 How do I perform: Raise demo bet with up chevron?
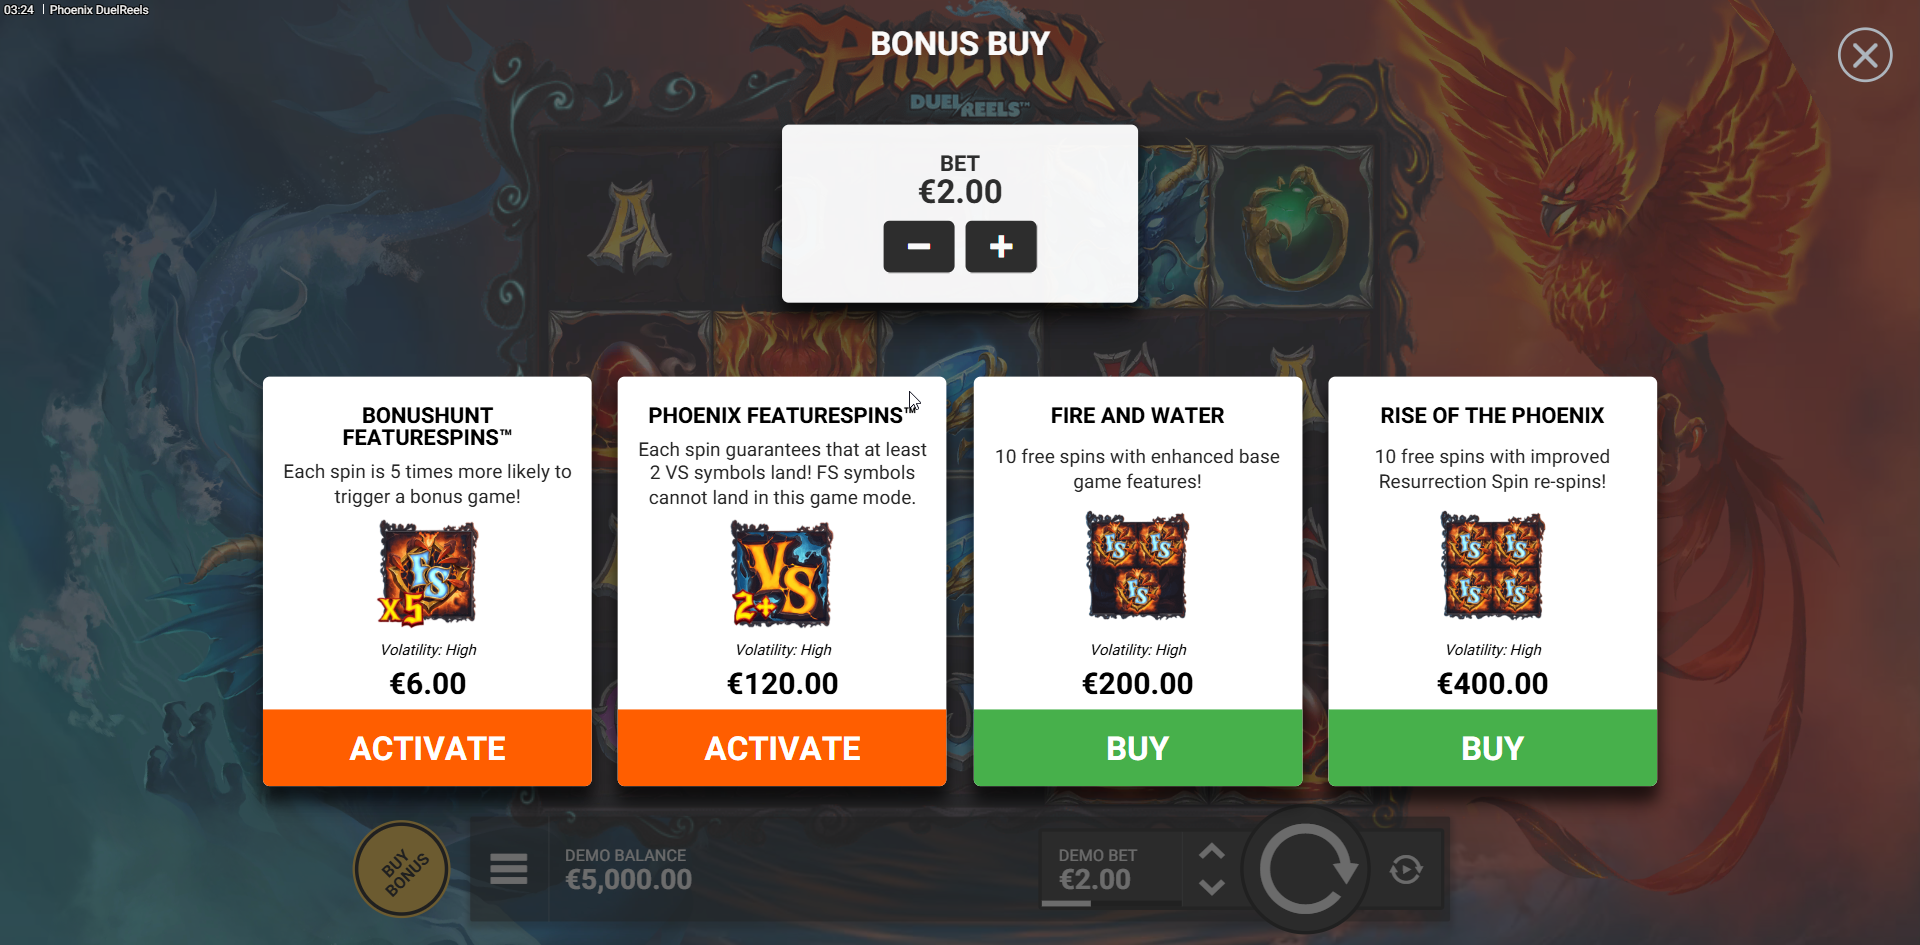tap(1212, 851)
